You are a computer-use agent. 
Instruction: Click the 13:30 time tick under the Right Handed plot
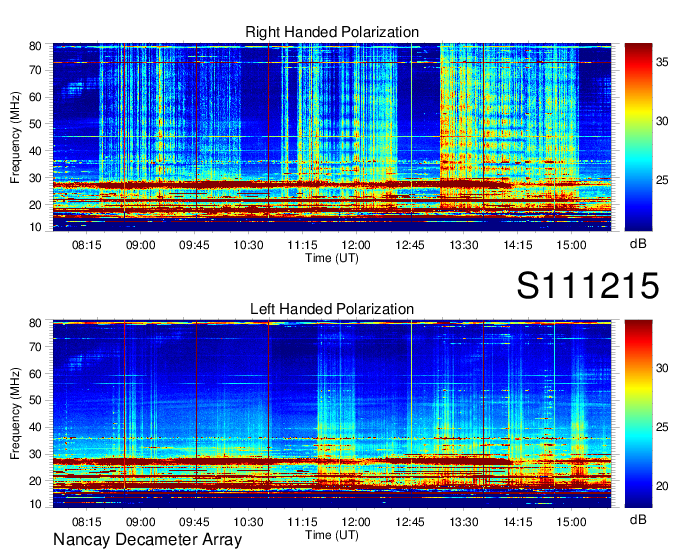pos(464,245)
